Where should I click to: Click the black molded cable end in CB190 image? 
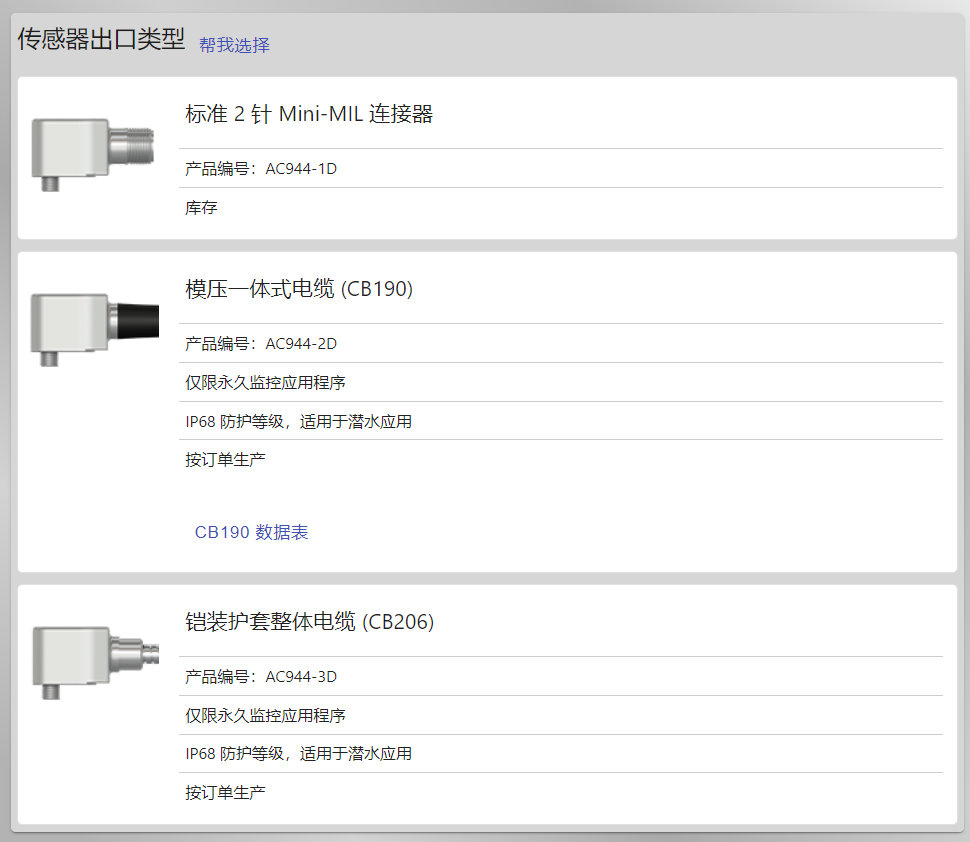click(x=137, y=321)
